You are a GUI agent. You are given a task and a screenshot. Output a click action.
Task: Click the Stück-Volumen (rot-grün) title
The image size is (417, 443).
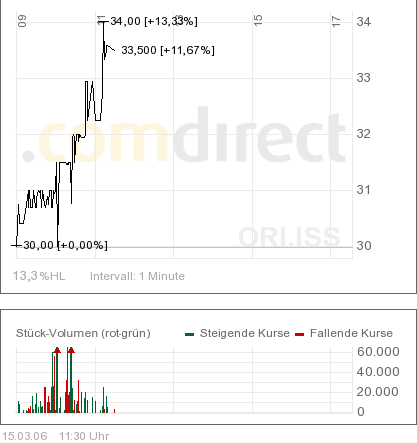(x=83, y=333)
